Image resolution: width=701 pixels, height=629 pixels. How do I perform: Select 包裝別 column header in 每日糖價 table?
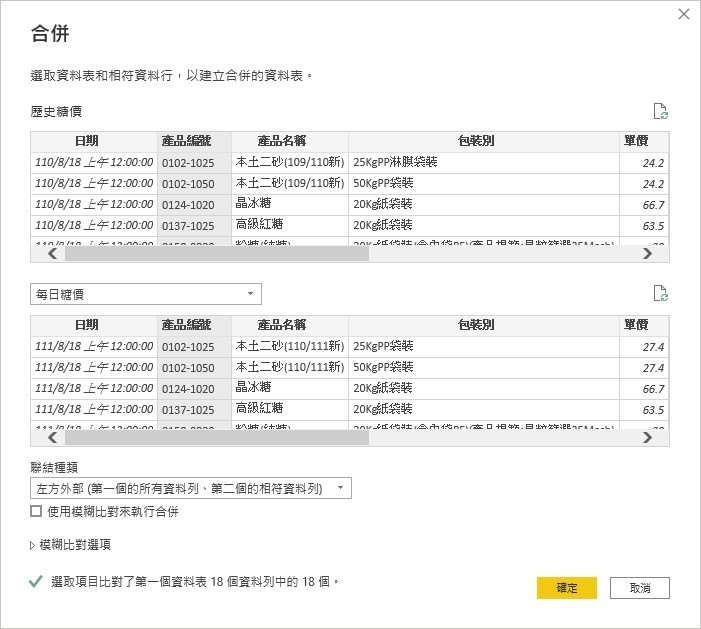484,325
